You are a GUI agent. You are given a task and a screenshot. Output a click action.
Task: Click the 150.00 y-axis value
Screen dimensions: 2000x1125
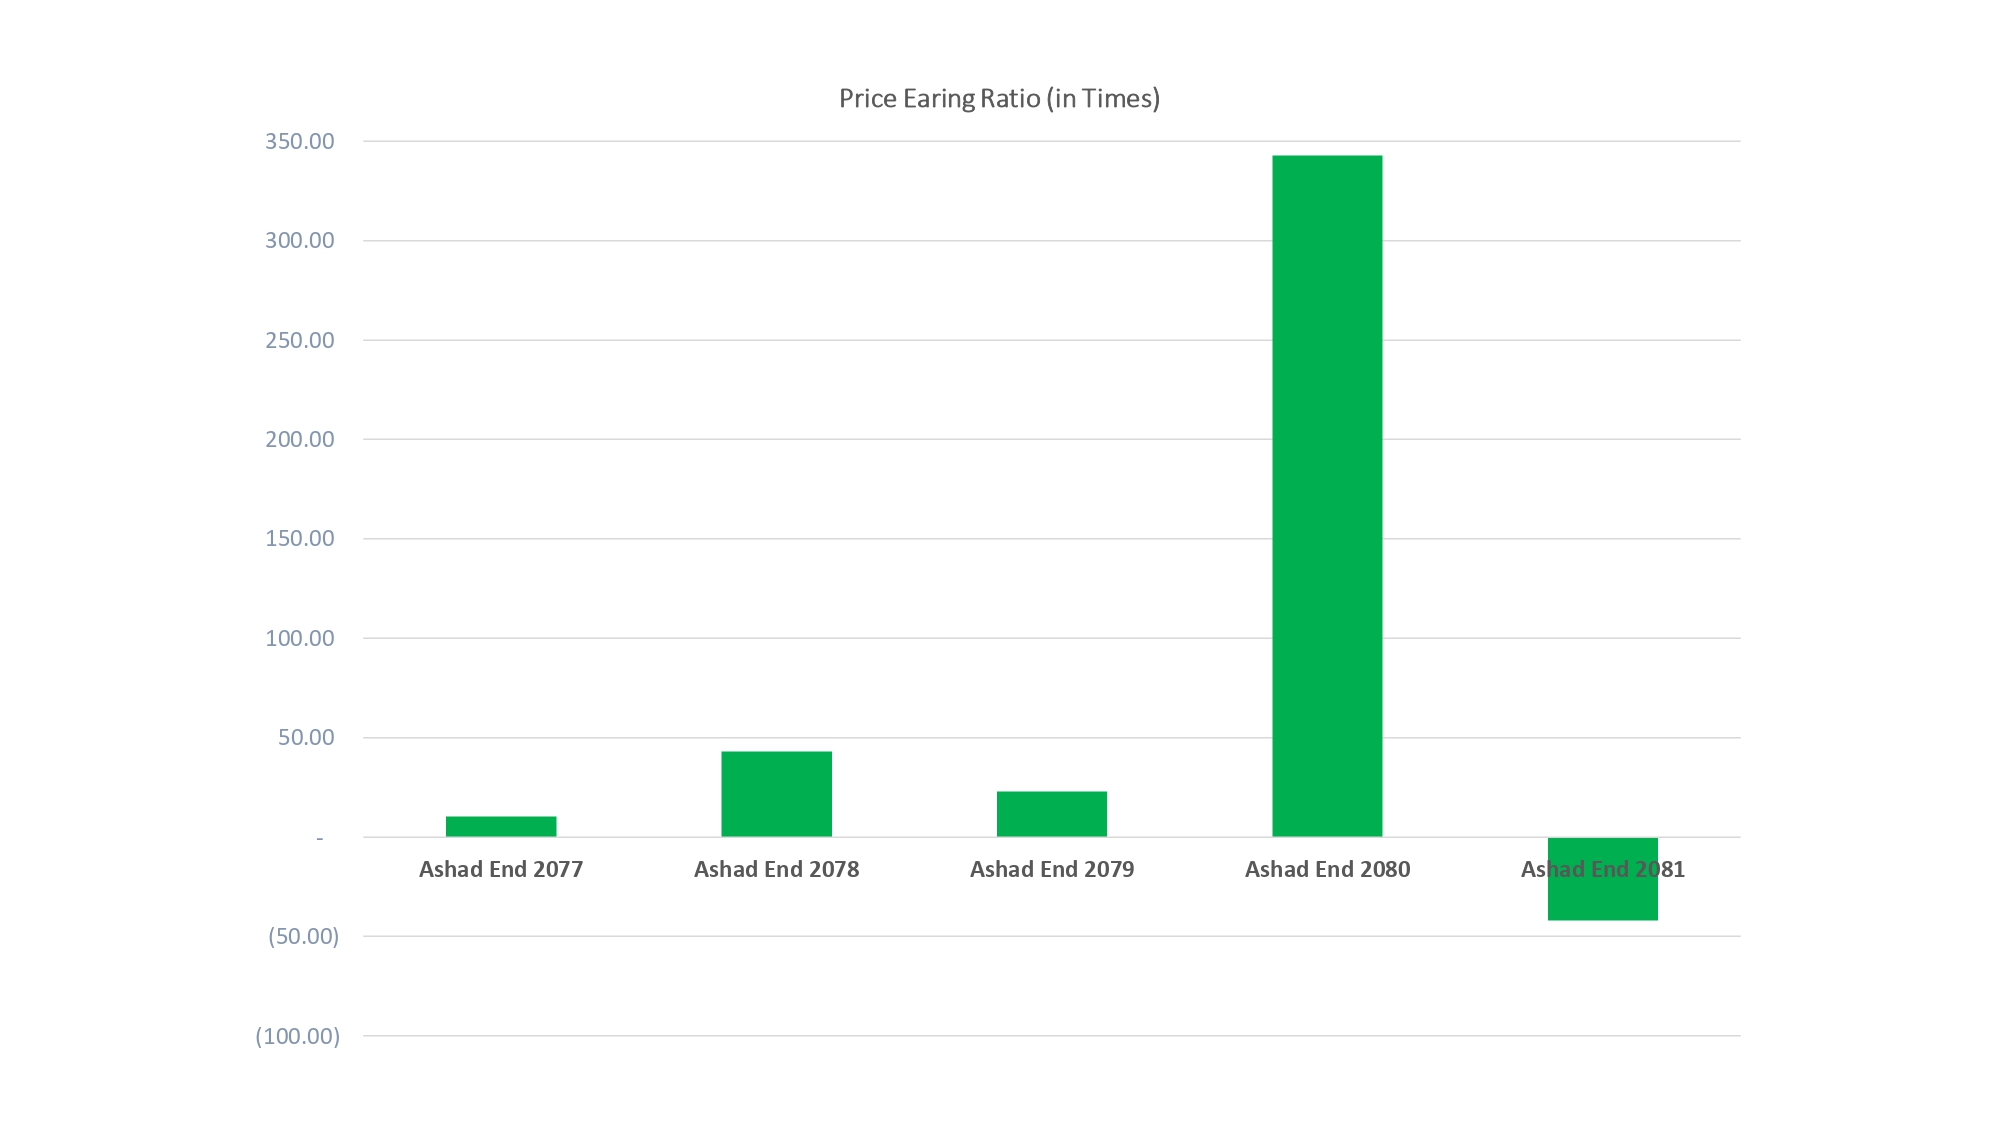[299, 539]
